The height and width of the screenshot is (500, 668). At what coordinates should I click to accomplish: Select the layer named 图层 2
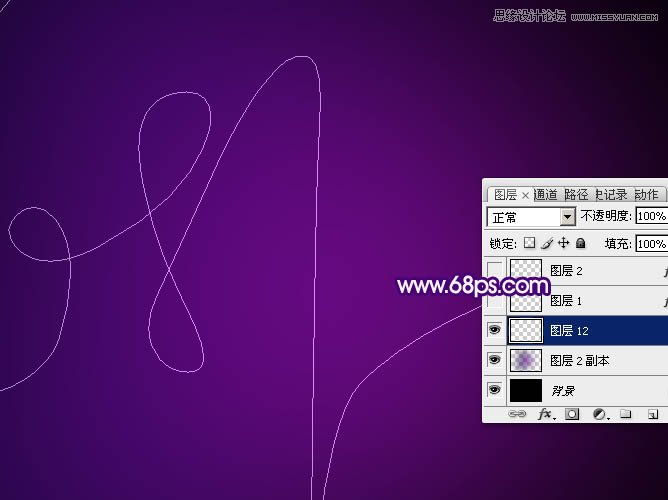pyautogui.click(x=566, y=271)
